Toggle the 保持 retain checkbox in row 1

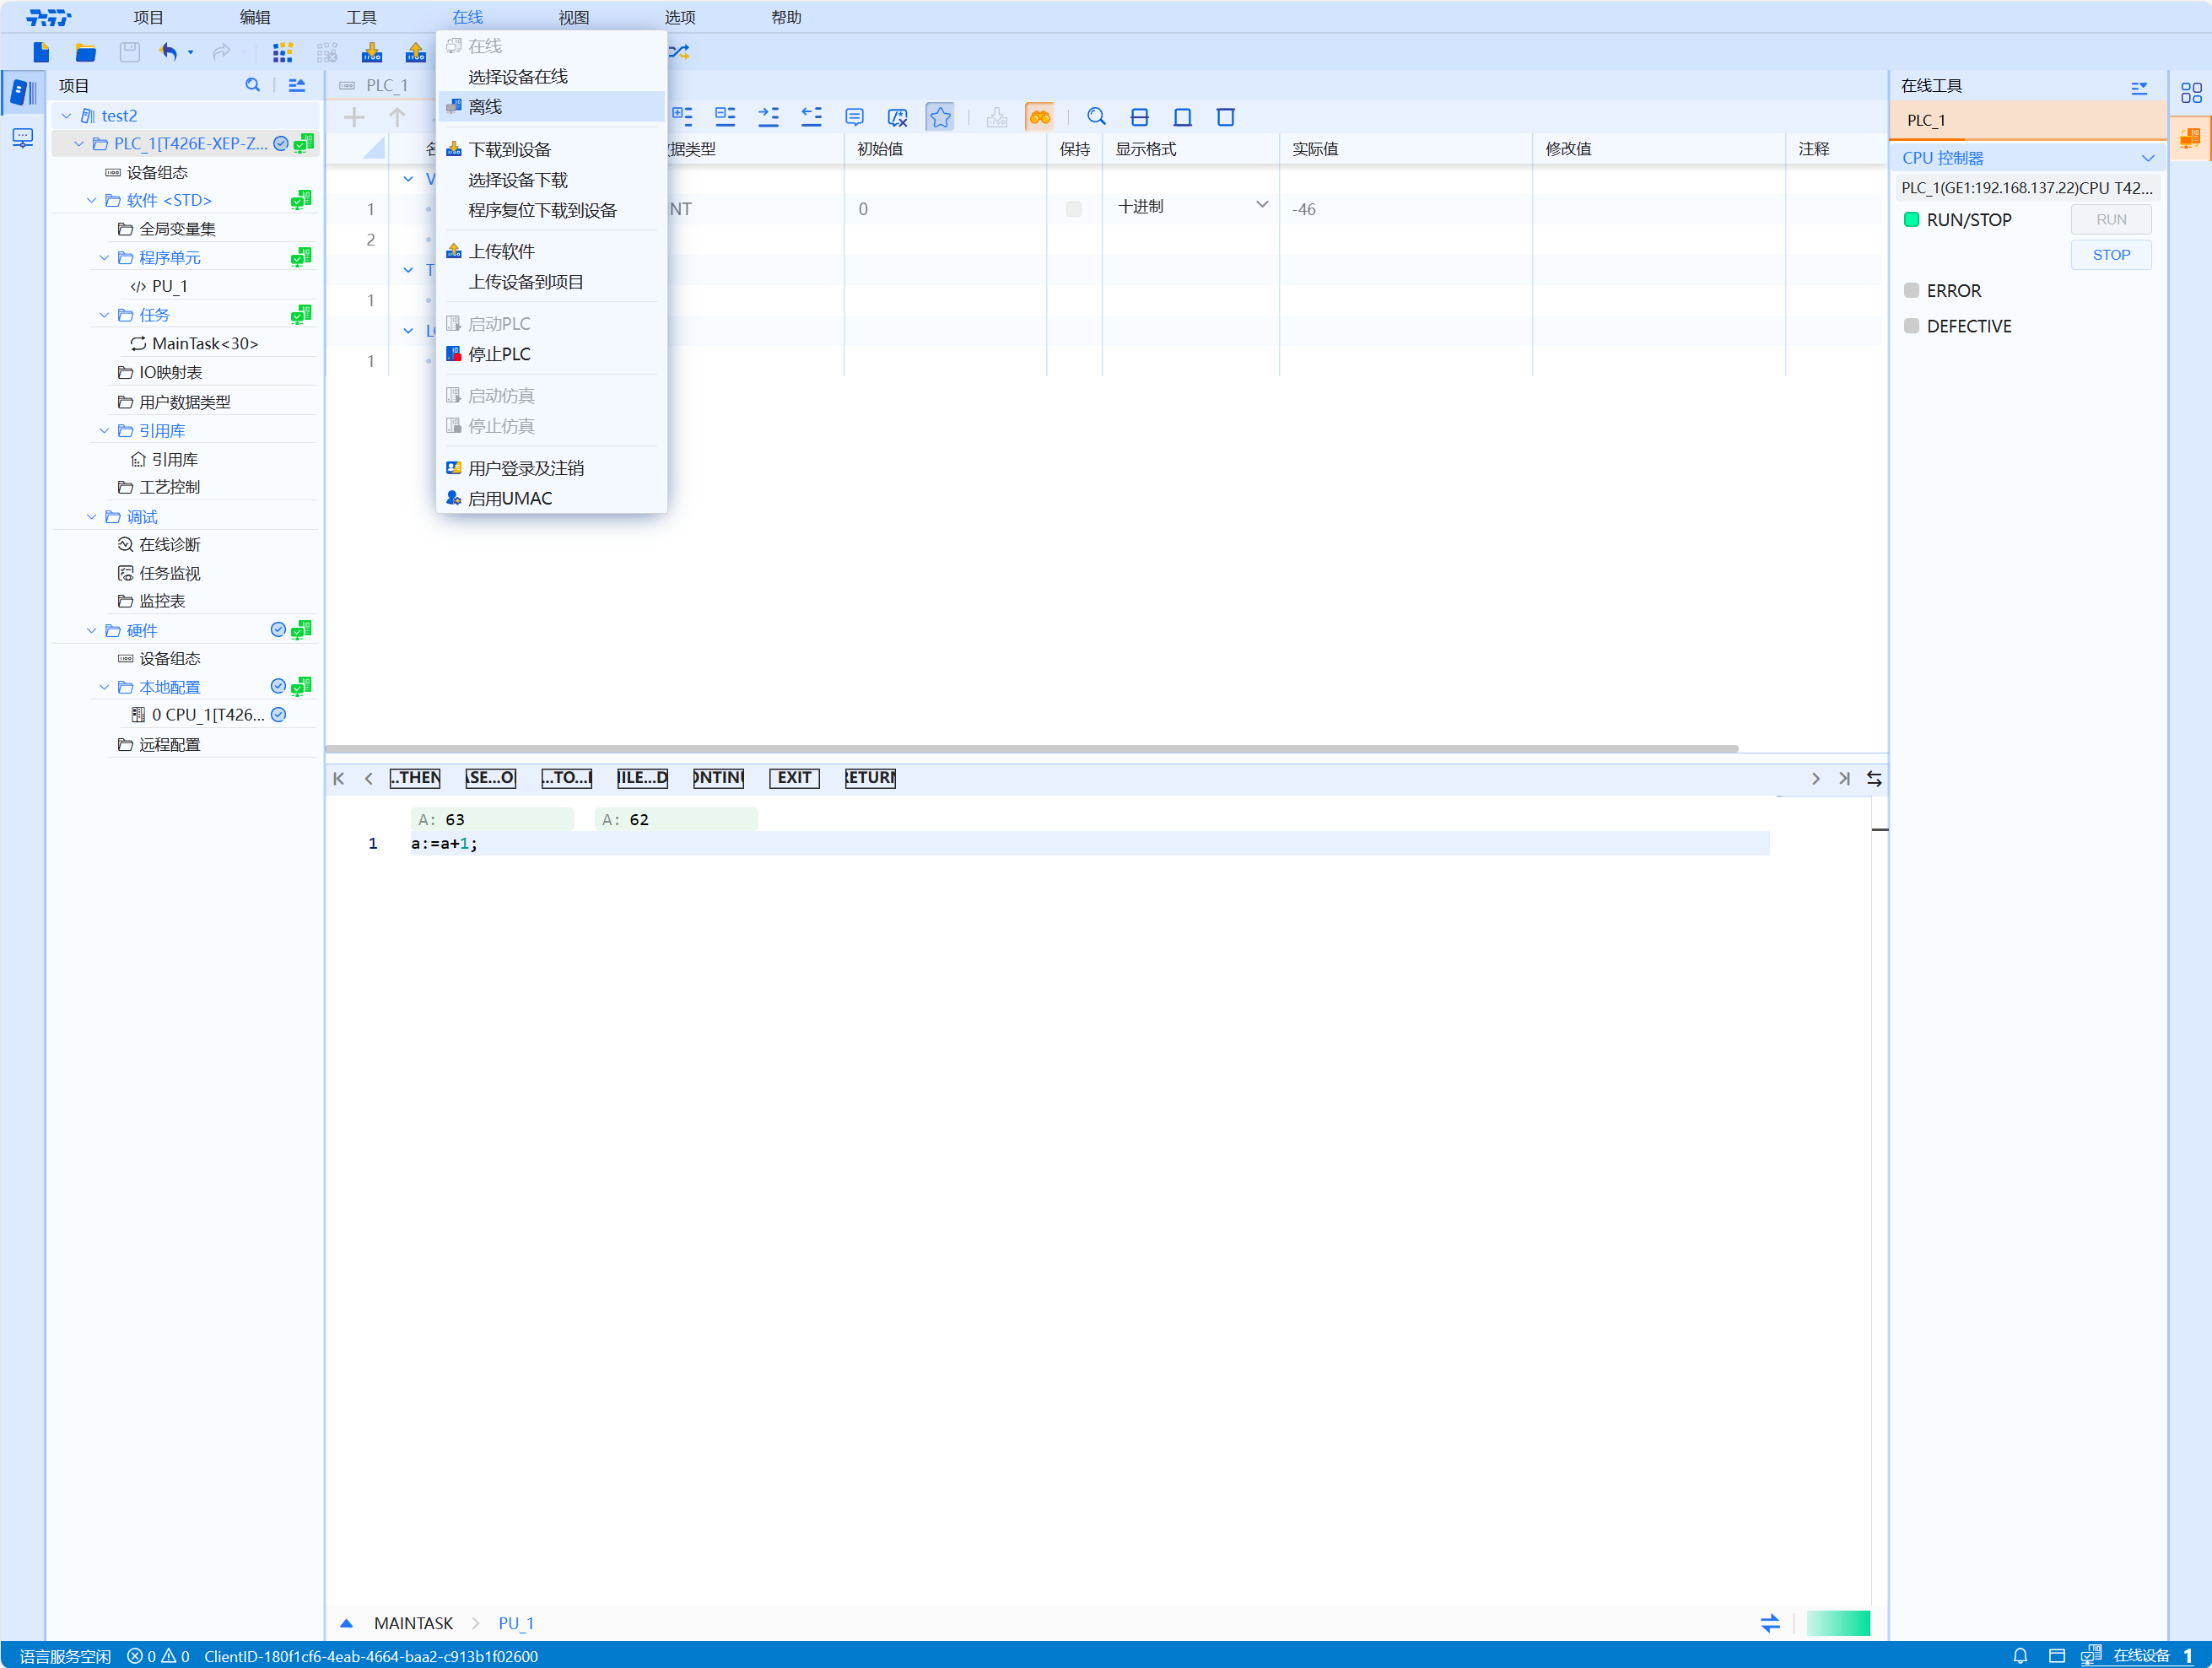(1073, 209)
